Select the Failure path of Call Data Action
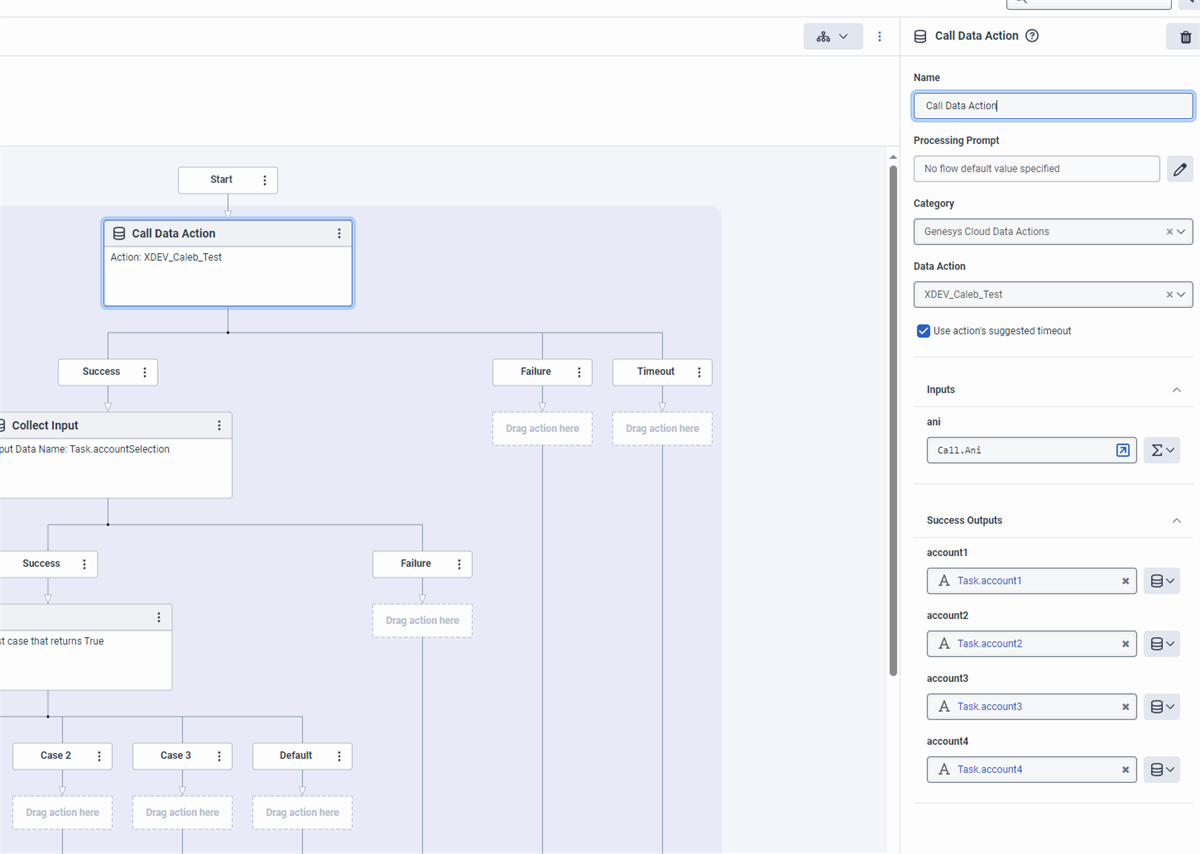 tap(535, 372)
